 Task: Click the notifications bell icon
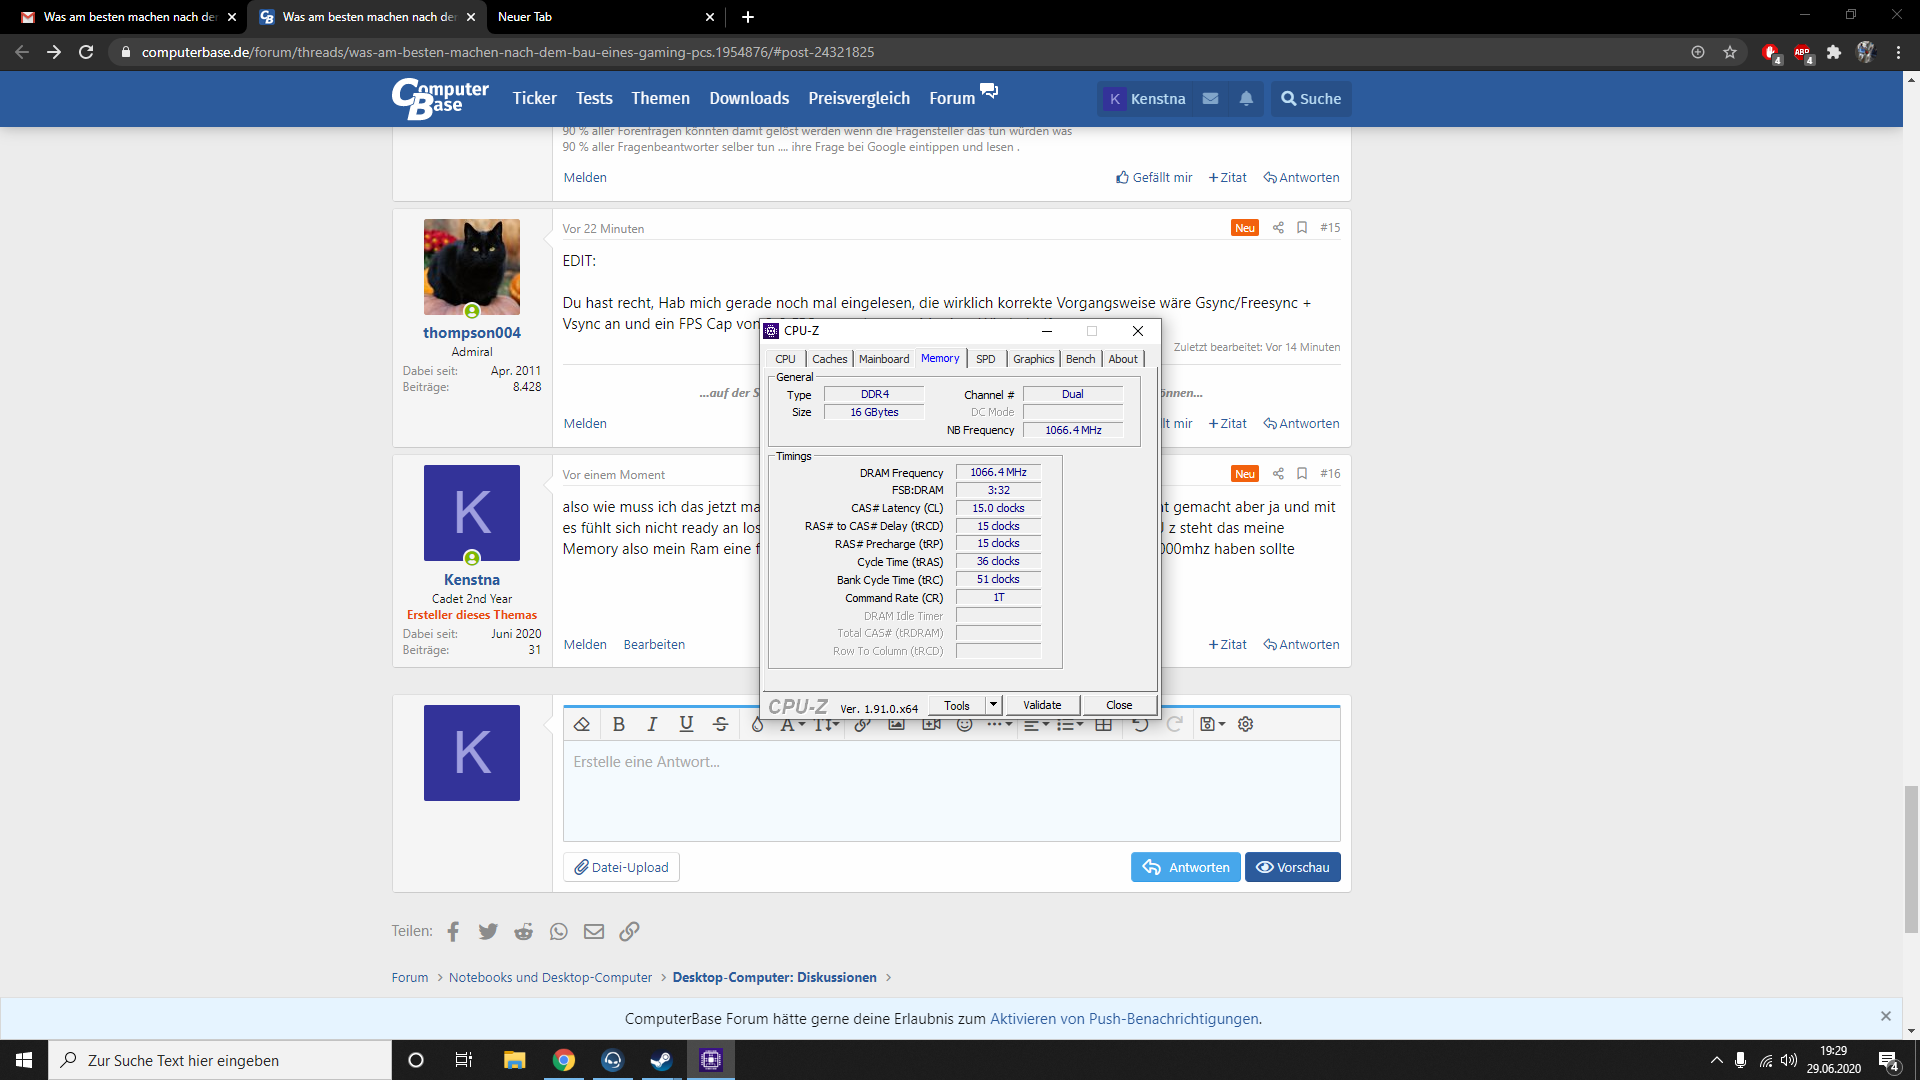coord(1246,99)
